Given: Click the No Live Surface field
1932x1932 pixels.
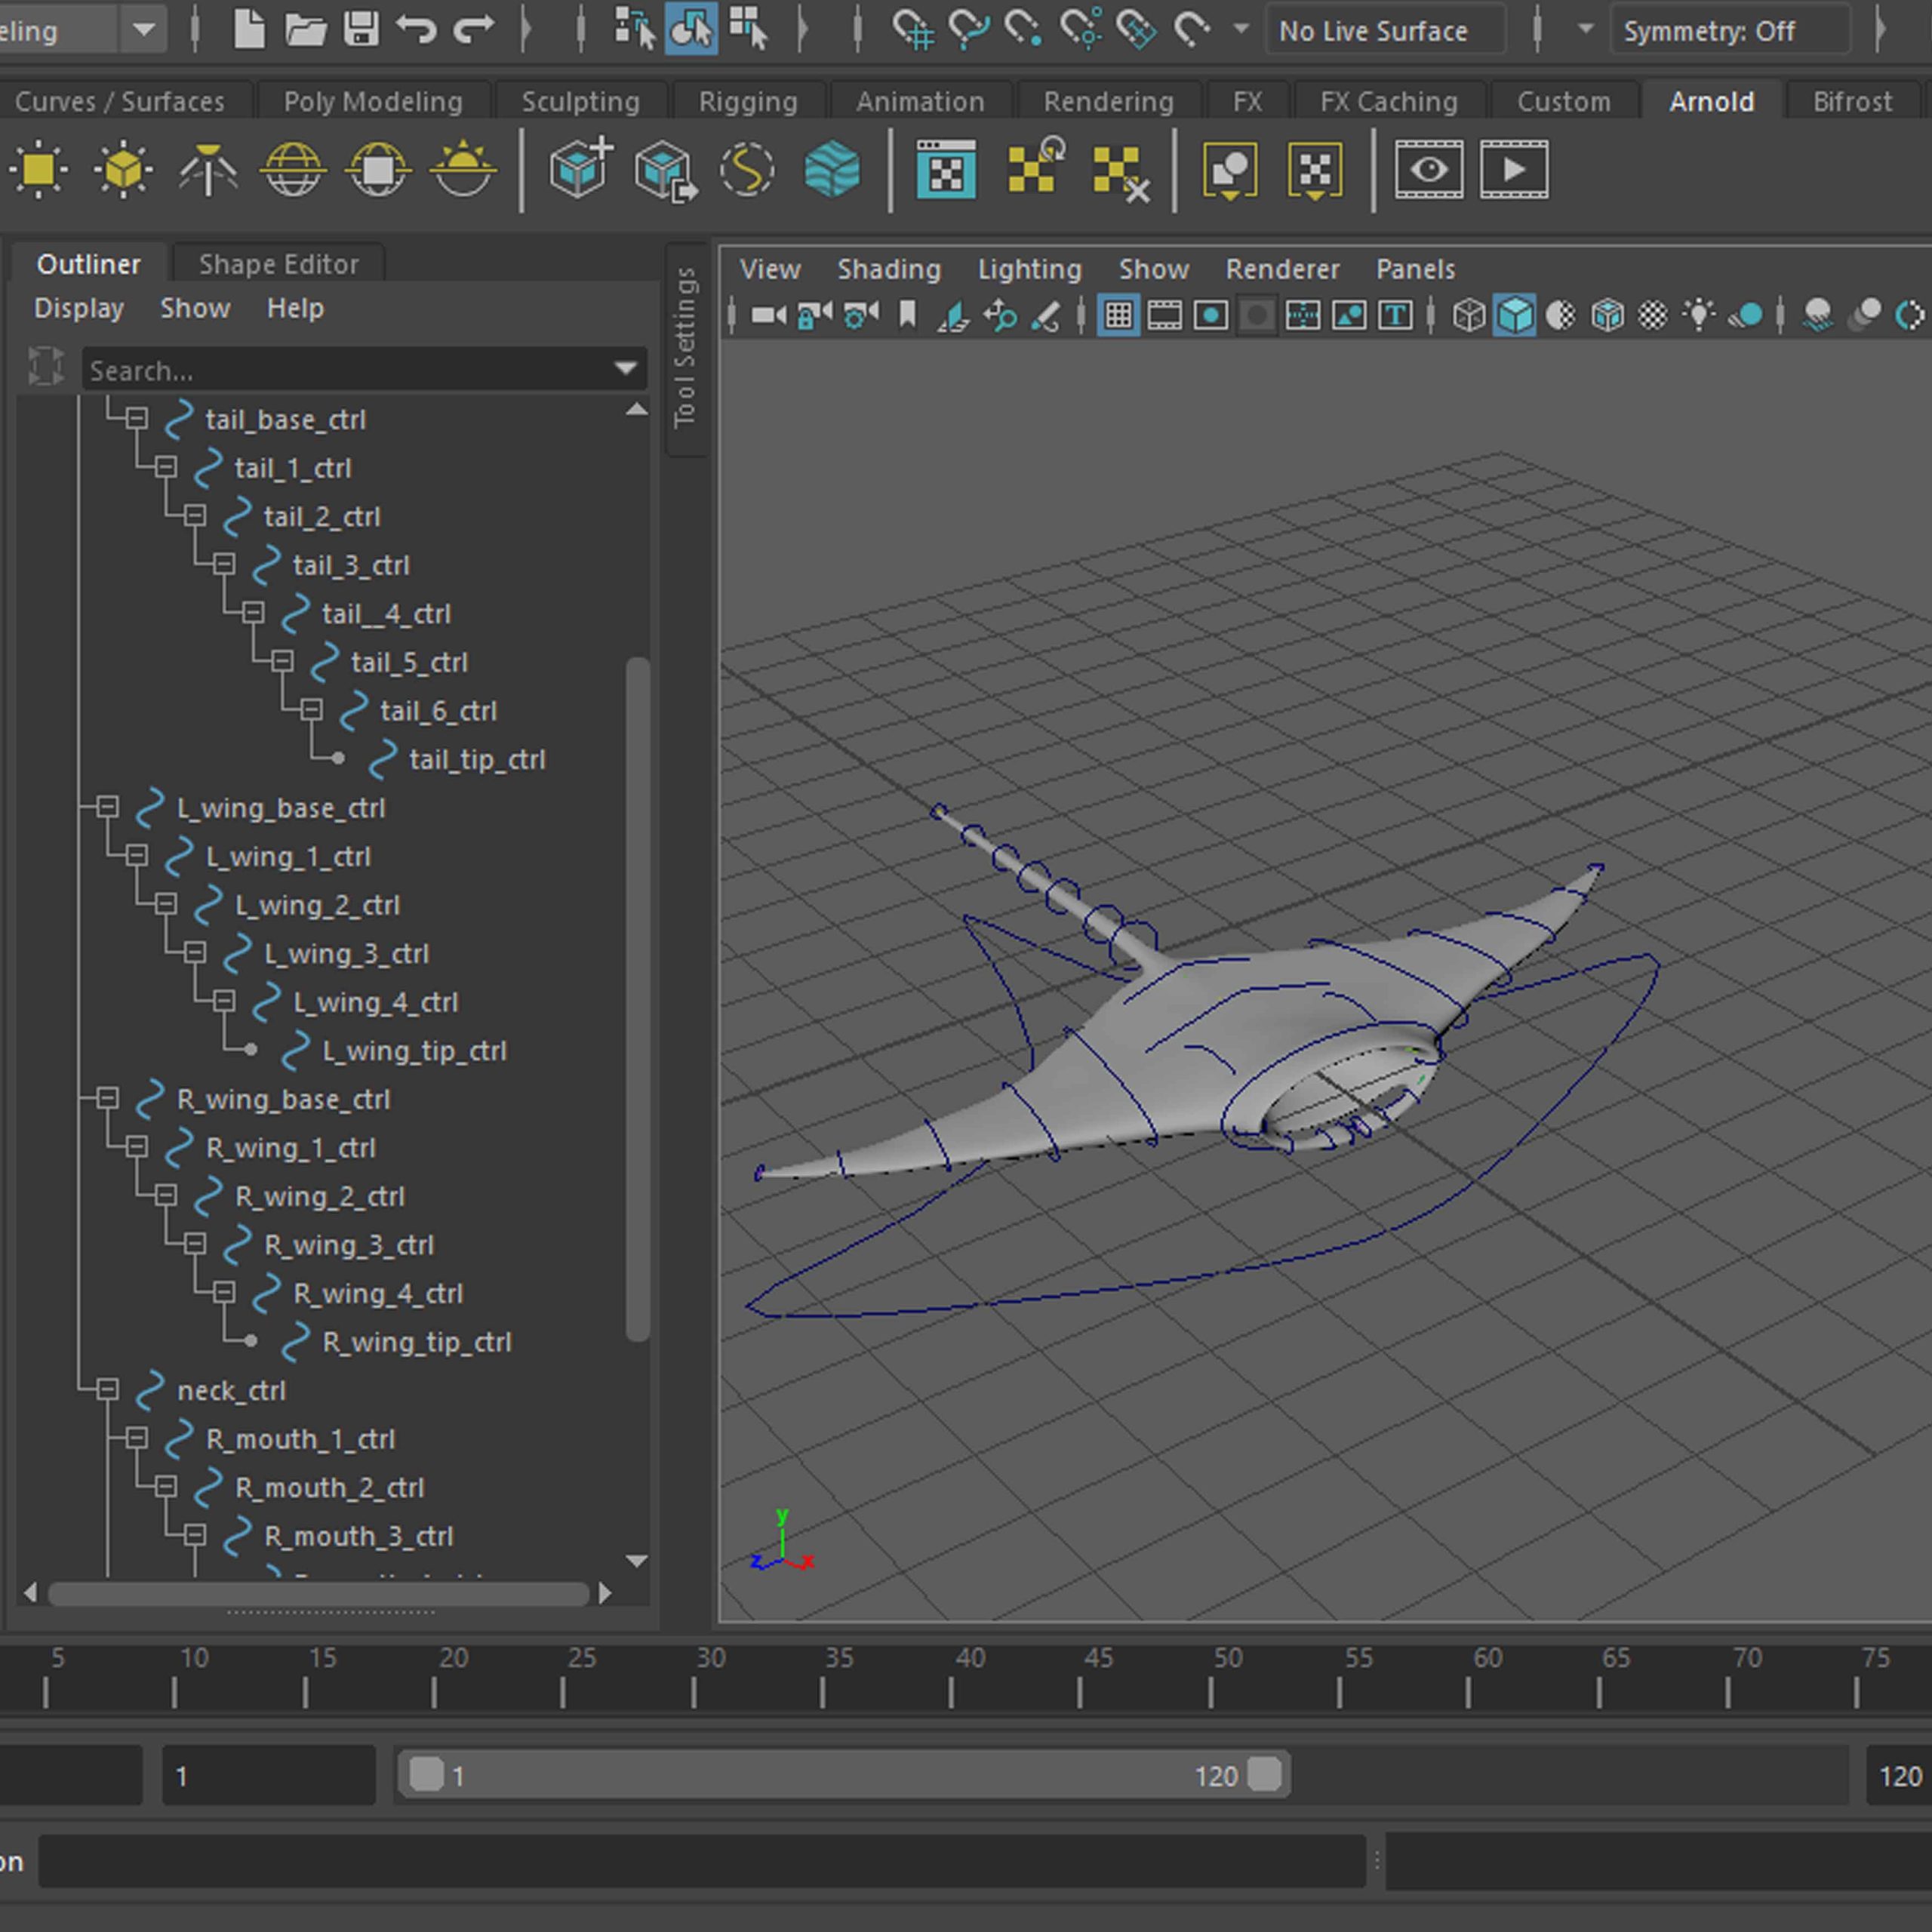Looking at the screenshot, I should tap(1385, 31).
